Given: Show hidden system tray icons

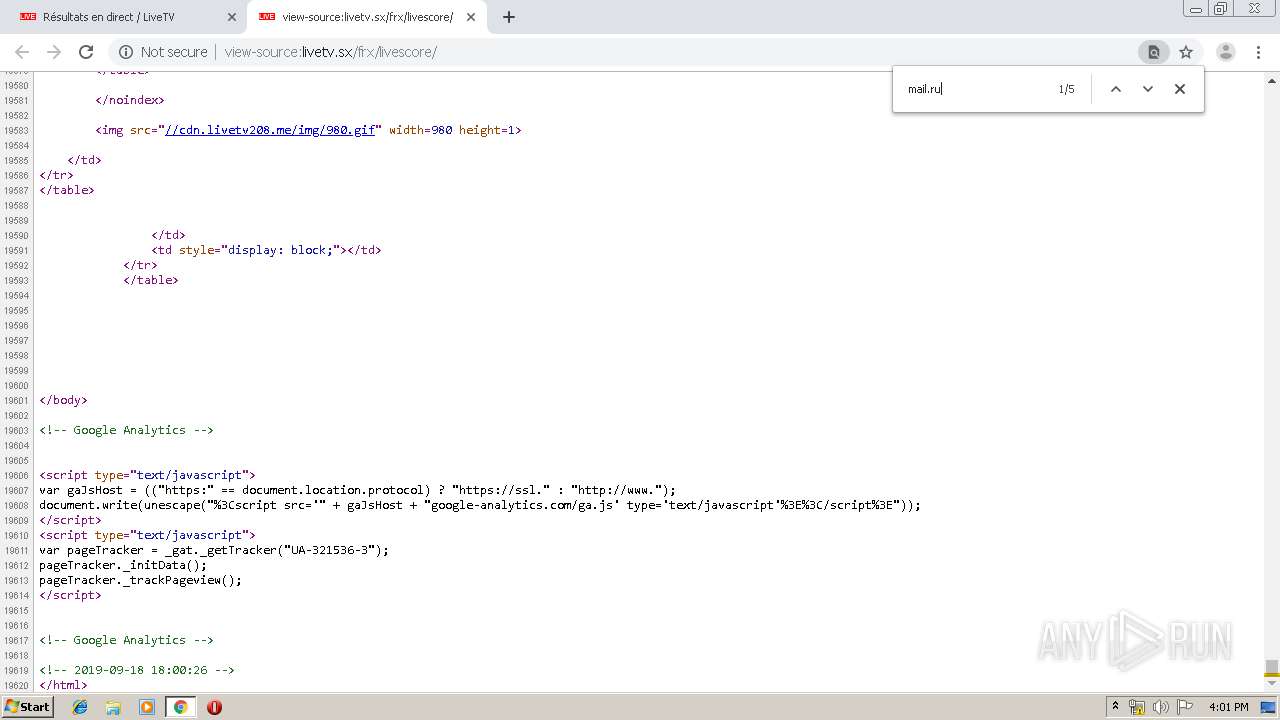Looking at the screenshot, I should click(x=1115, y=707).
